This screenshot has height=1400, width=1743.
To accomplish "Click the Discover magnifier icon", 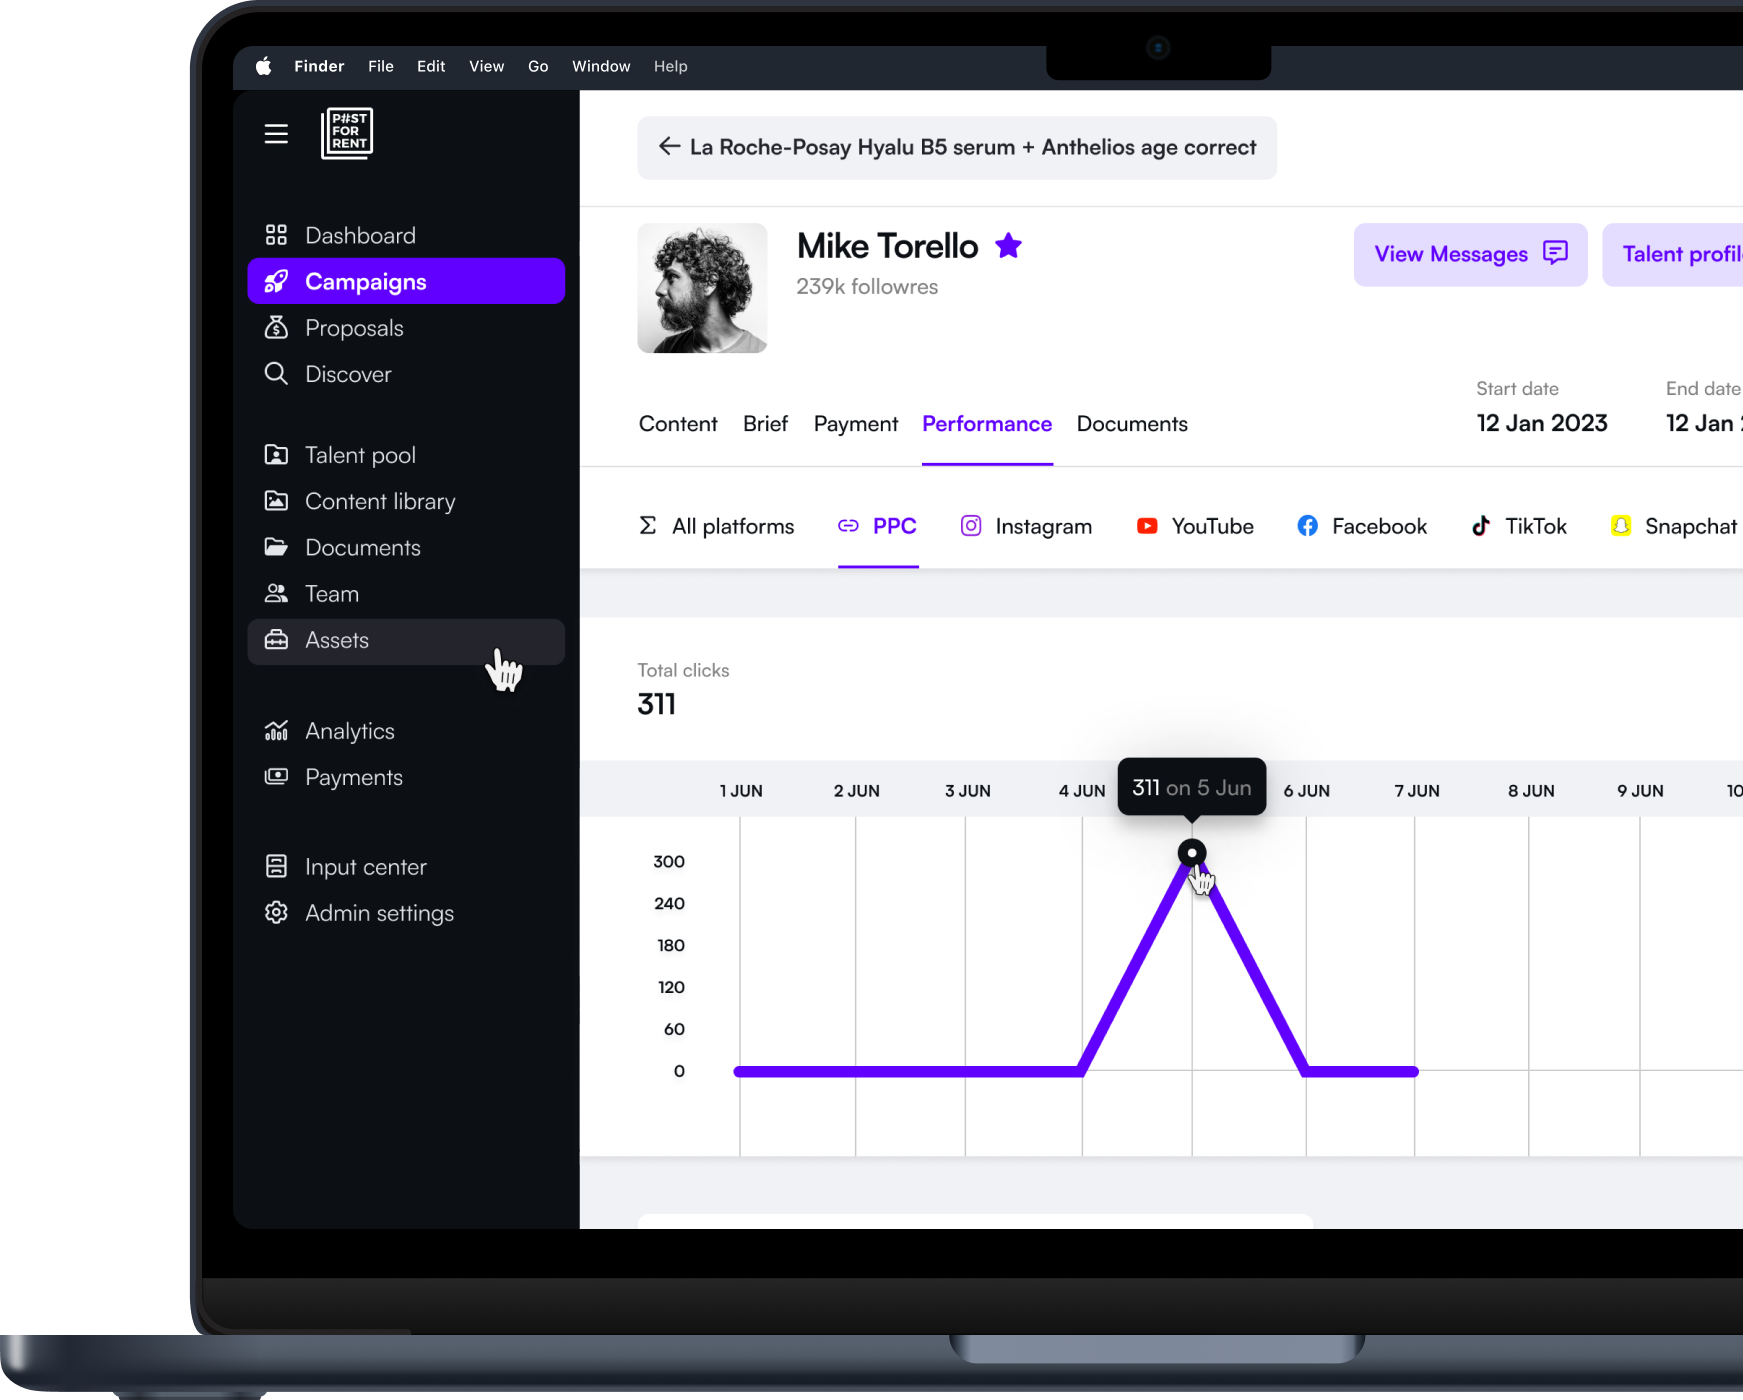I will pyautogui.click(x=276, y=374).
